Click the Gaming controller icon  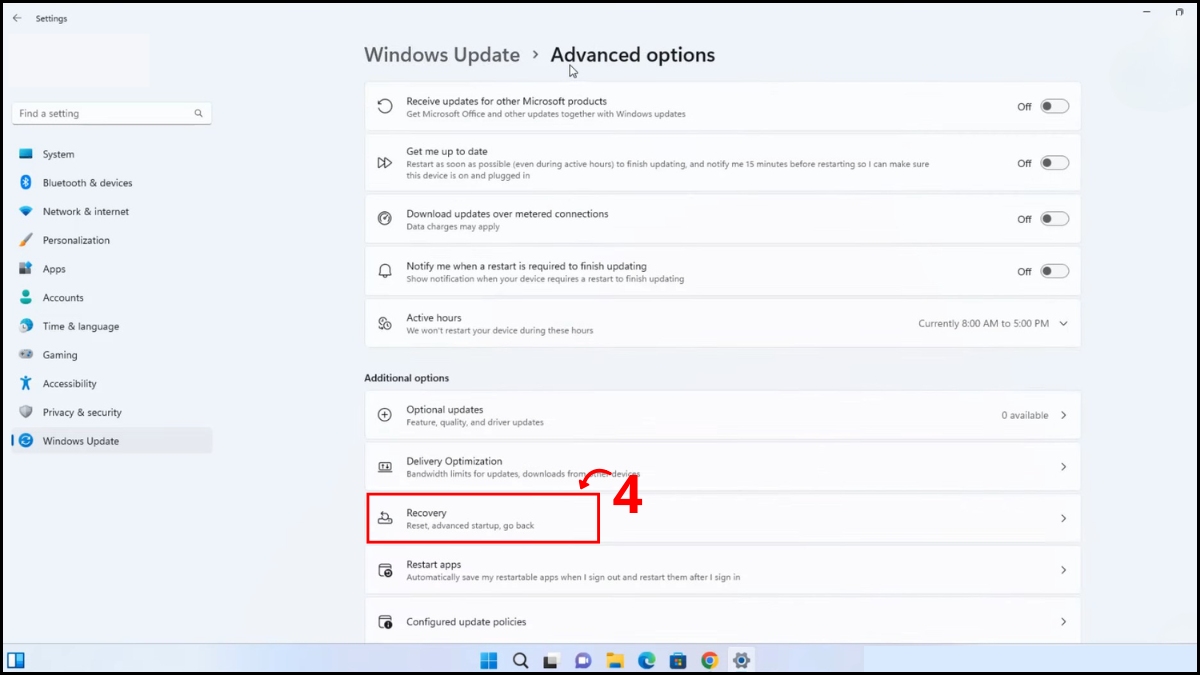coord(26,355)
